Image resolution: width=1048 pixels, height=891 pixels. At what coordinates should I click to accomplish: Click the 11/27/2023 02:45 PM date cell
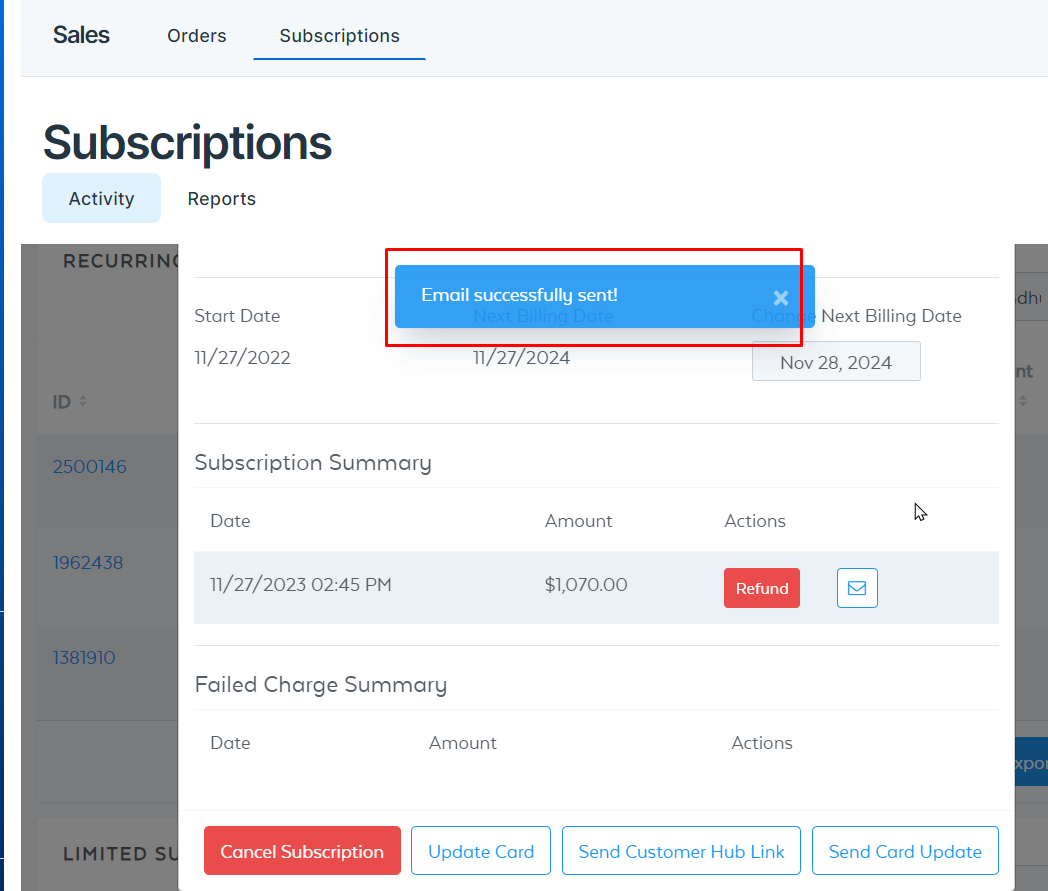pyautogui.click(x=301, y=584)
